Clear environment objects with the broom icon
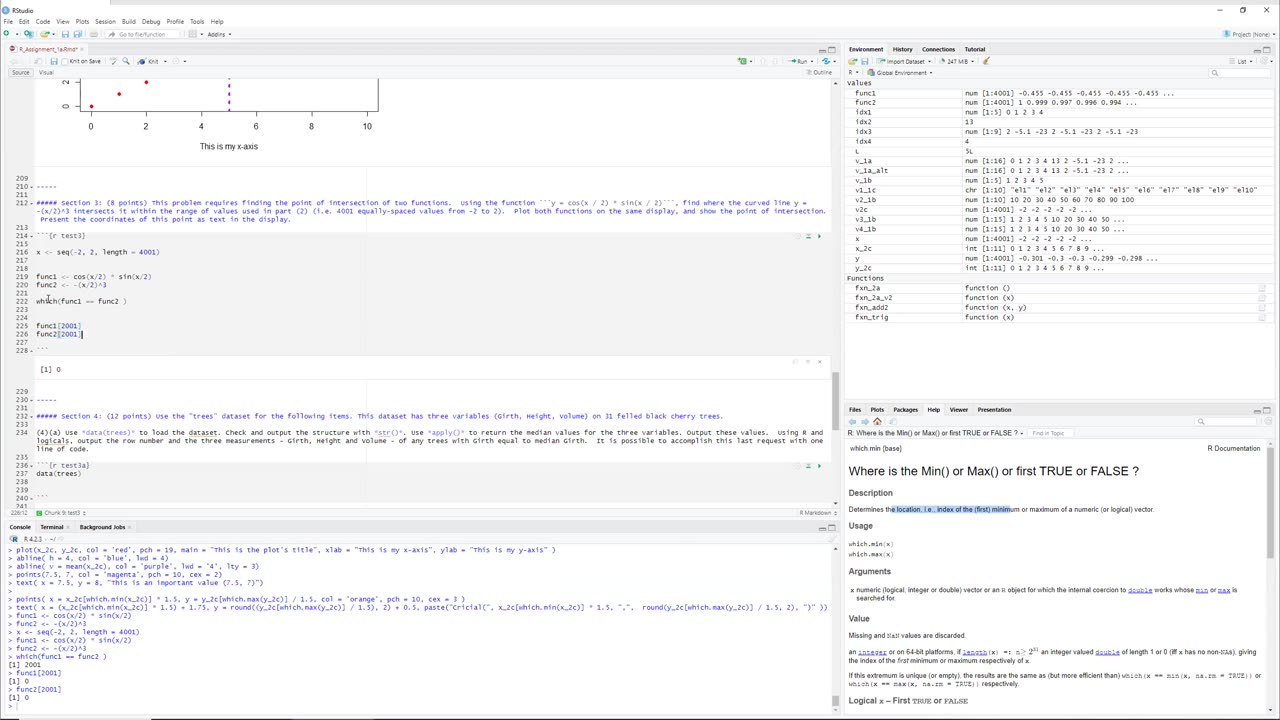 (986, 61)
